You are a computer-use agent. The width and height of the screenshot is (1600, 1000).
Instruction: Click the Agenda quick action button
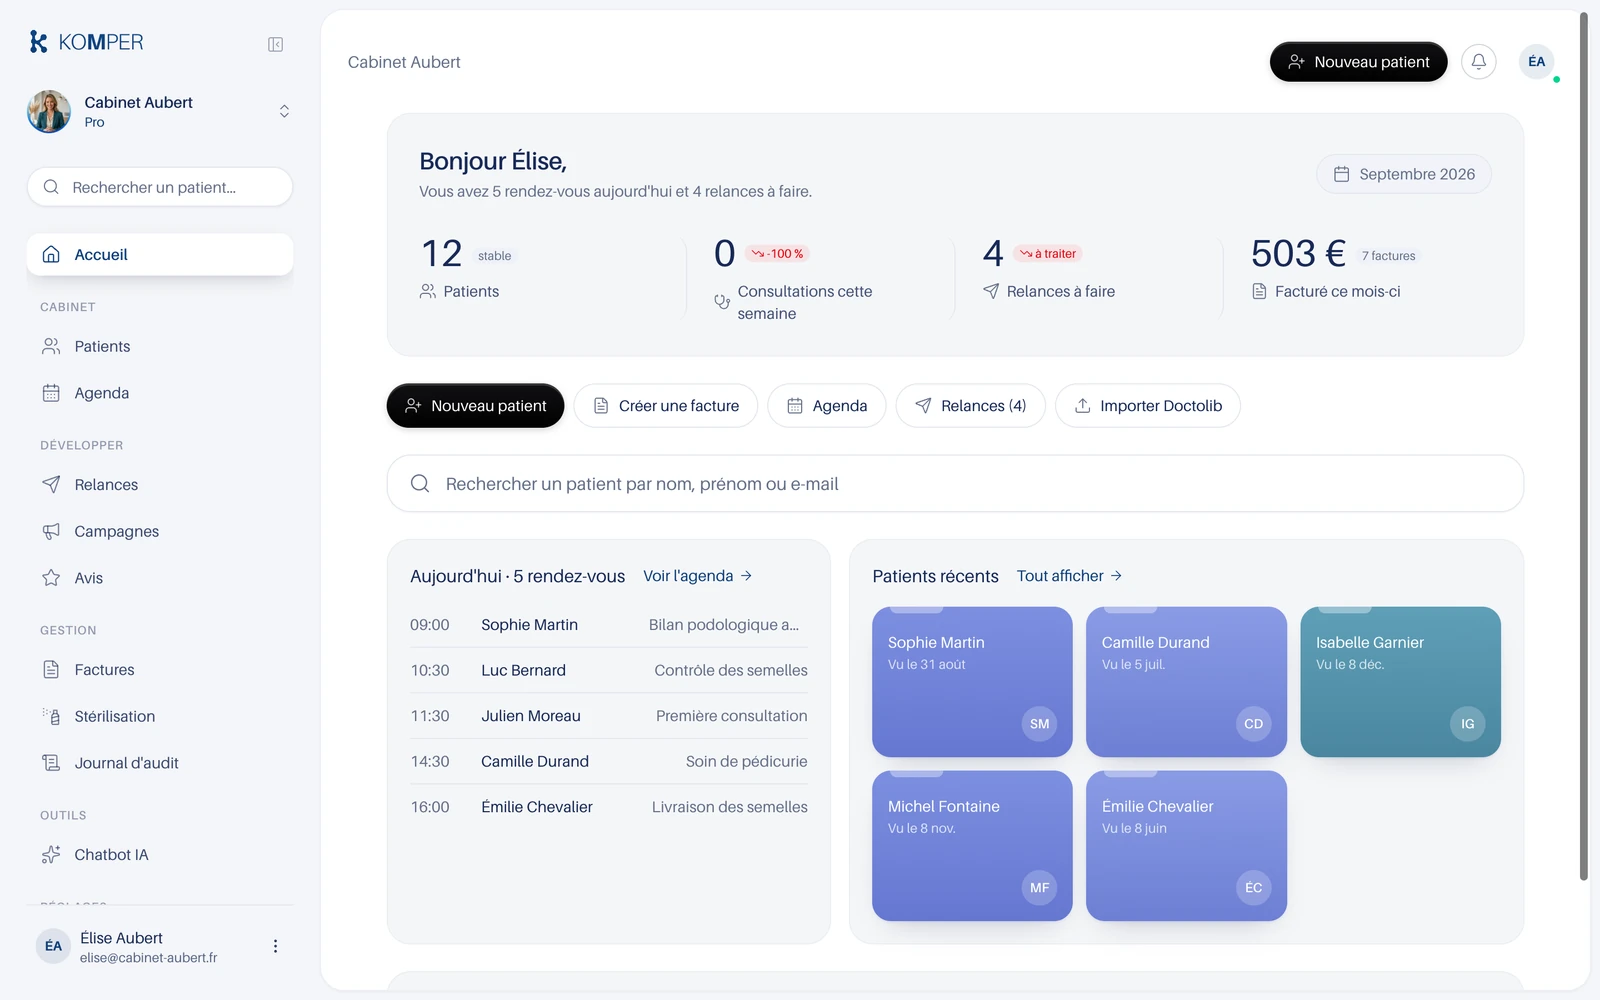(827, 406)
